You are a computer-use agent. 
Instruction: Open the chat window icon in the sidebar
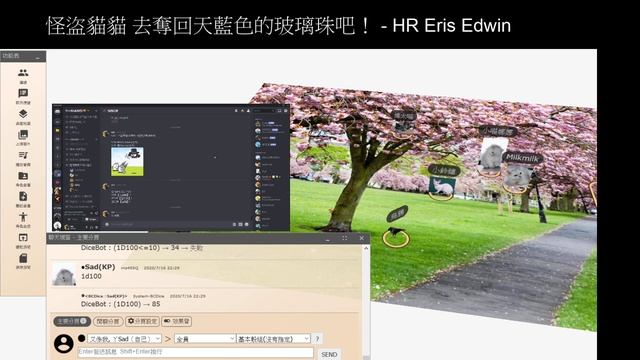pos(23,93)
